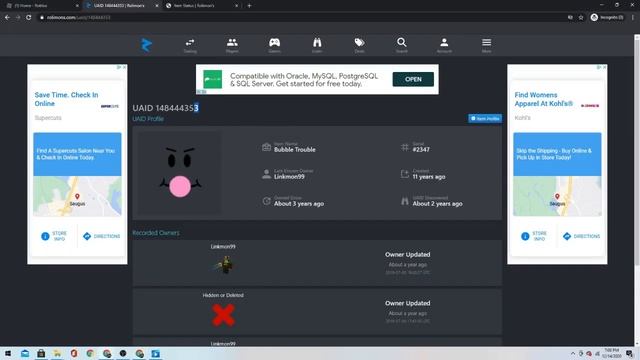Screen dimensions: 640x360
Task: Click the Kohl's ad Store Info button
Action: pos(534,236)
